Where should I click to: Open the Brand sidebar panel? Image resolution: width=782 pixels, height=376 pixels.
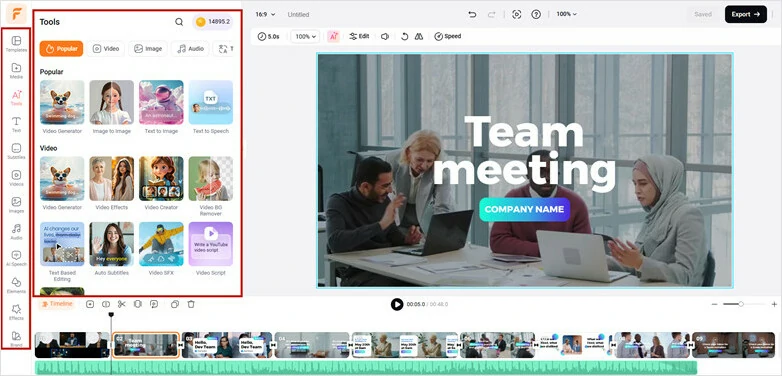16,339
